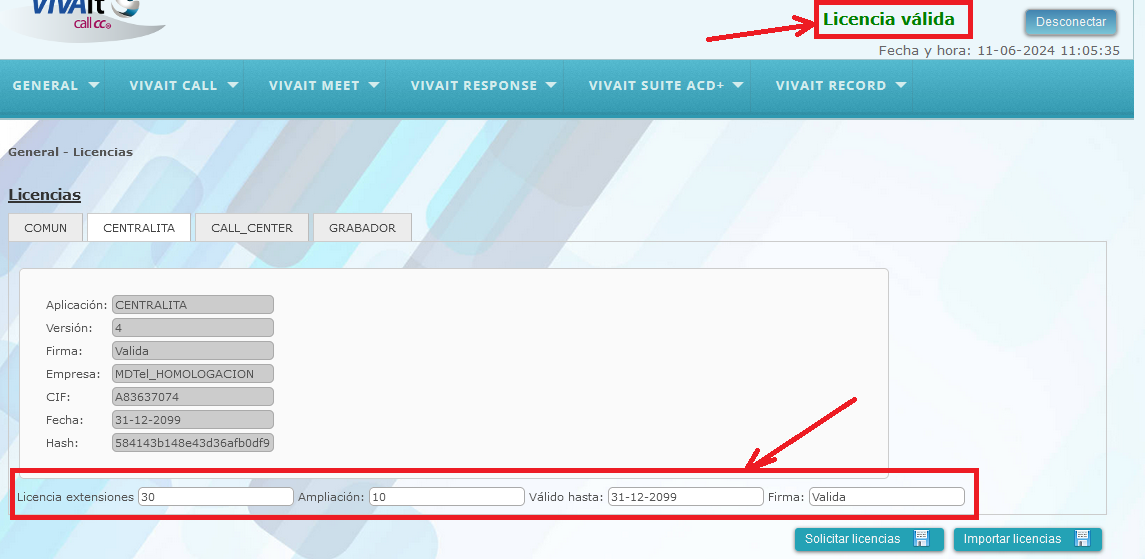This screenshot has height=559, width=1145.
Task: Click the Empresa field MDTel_HOMOLOGACION
Action: pos(193,374)
